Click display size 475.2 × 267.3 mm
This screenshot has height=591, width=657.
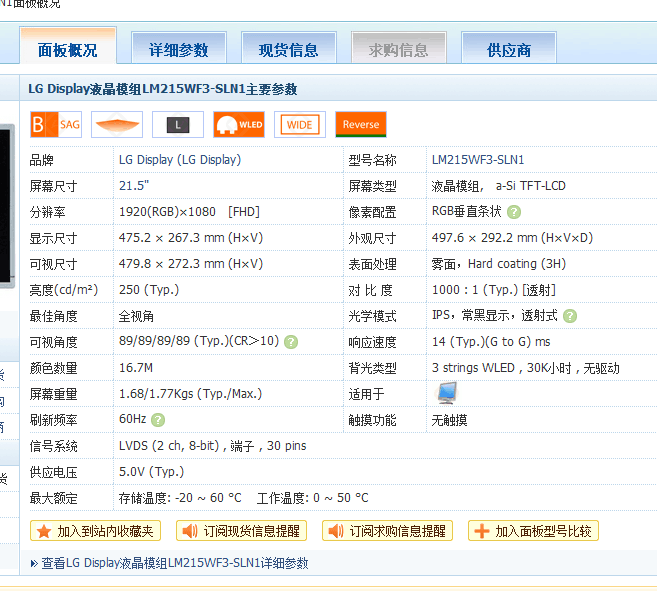tap(191, 238)
